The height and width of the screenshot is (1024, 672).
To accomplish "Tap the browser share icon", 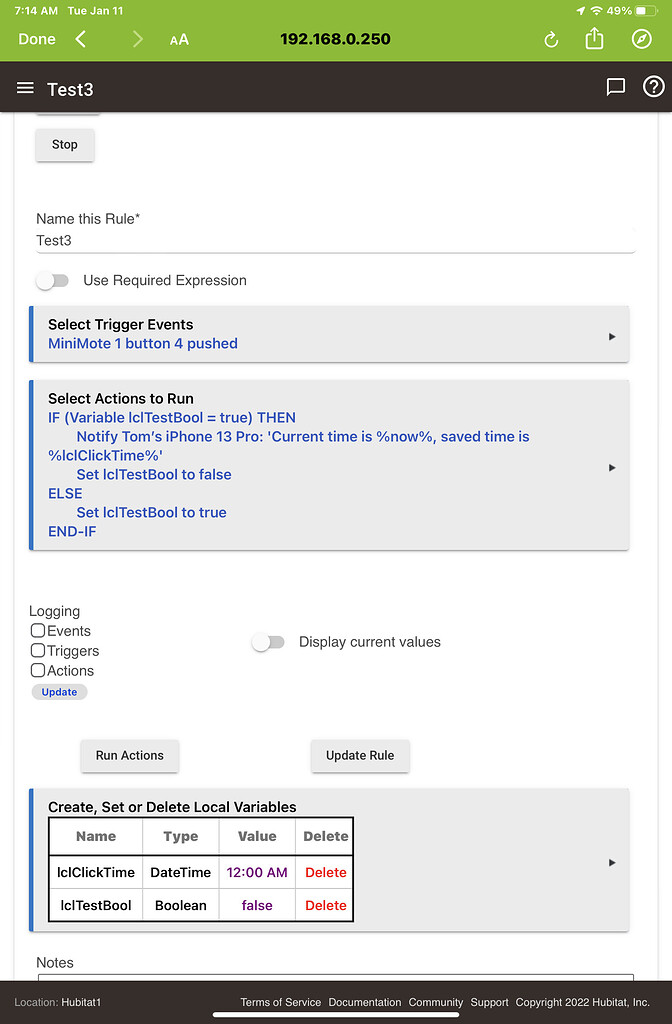I will 594,38.
